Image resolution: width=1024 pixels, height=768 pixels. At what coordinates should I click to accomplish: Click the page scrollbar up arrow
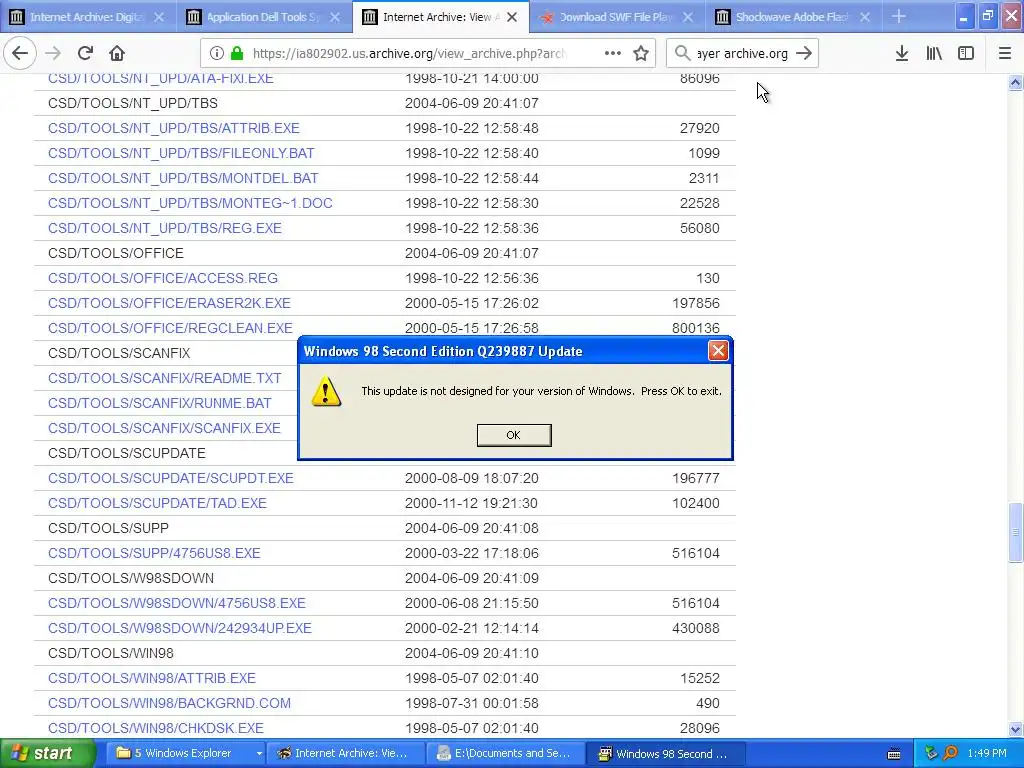pyautogui.click(x=1016, y=82)
